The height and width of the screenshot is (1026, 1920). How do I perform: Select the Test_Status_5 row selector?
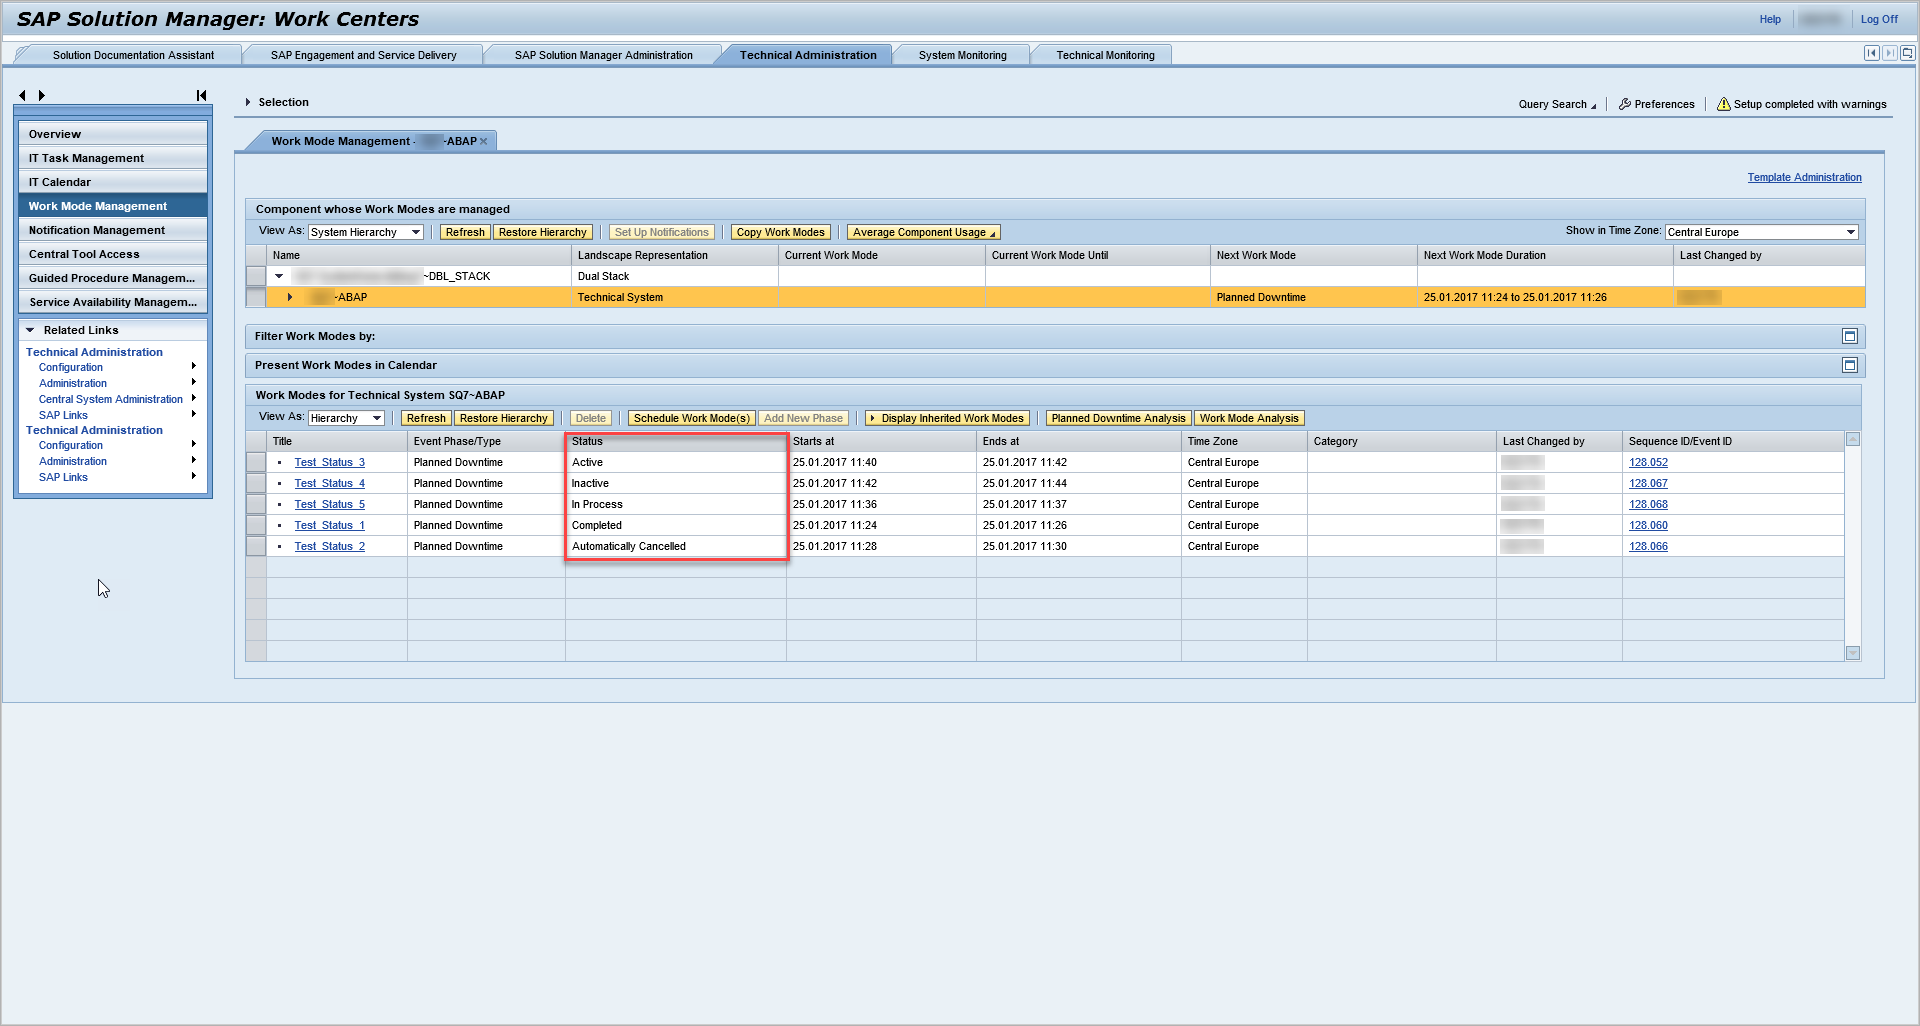pos(256,504)
